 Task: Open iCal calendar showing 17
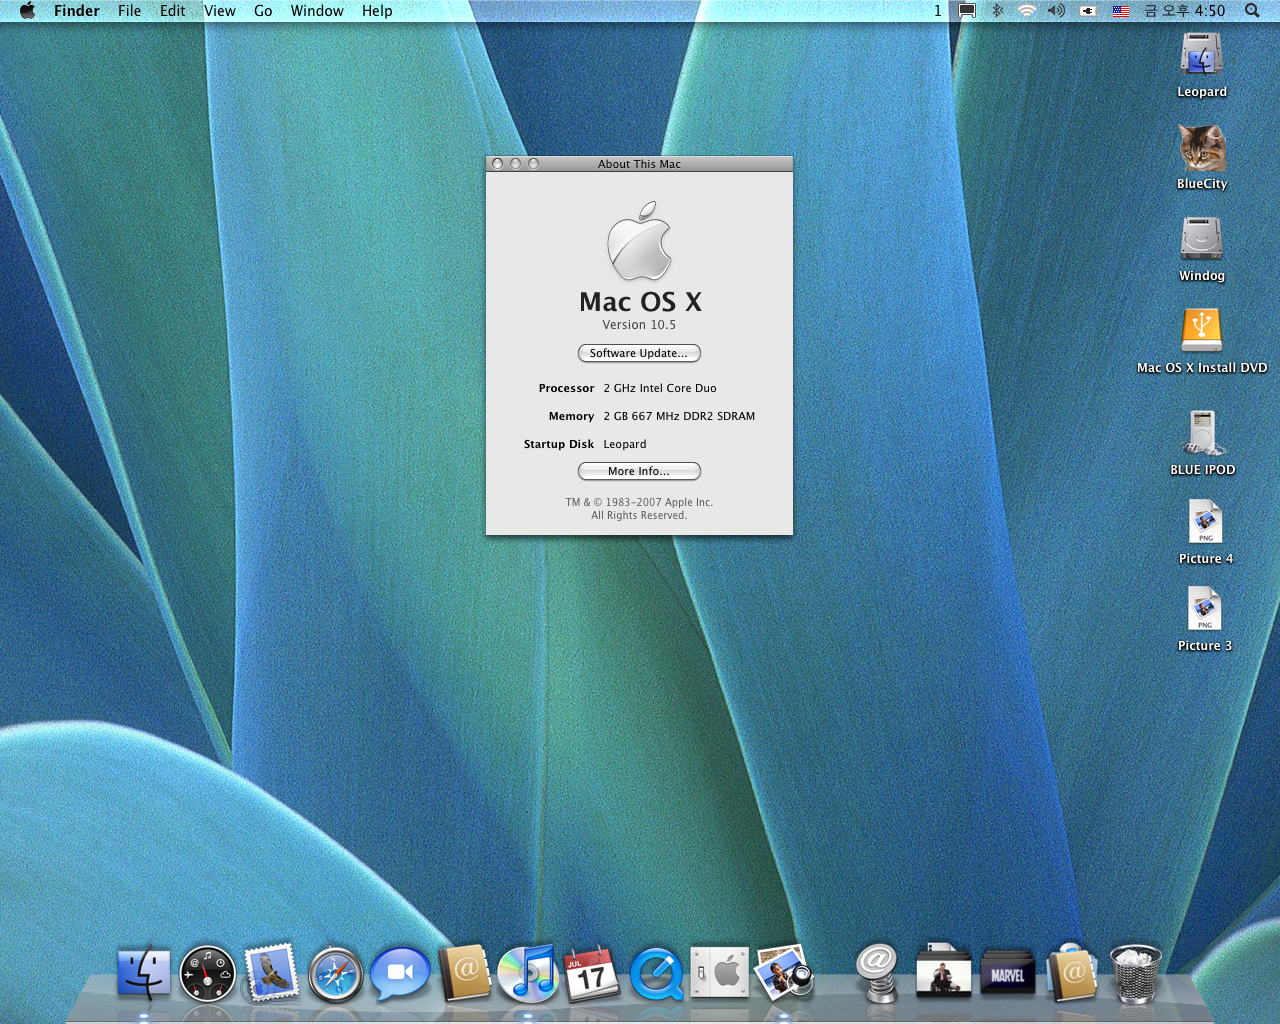coord(592,973)
